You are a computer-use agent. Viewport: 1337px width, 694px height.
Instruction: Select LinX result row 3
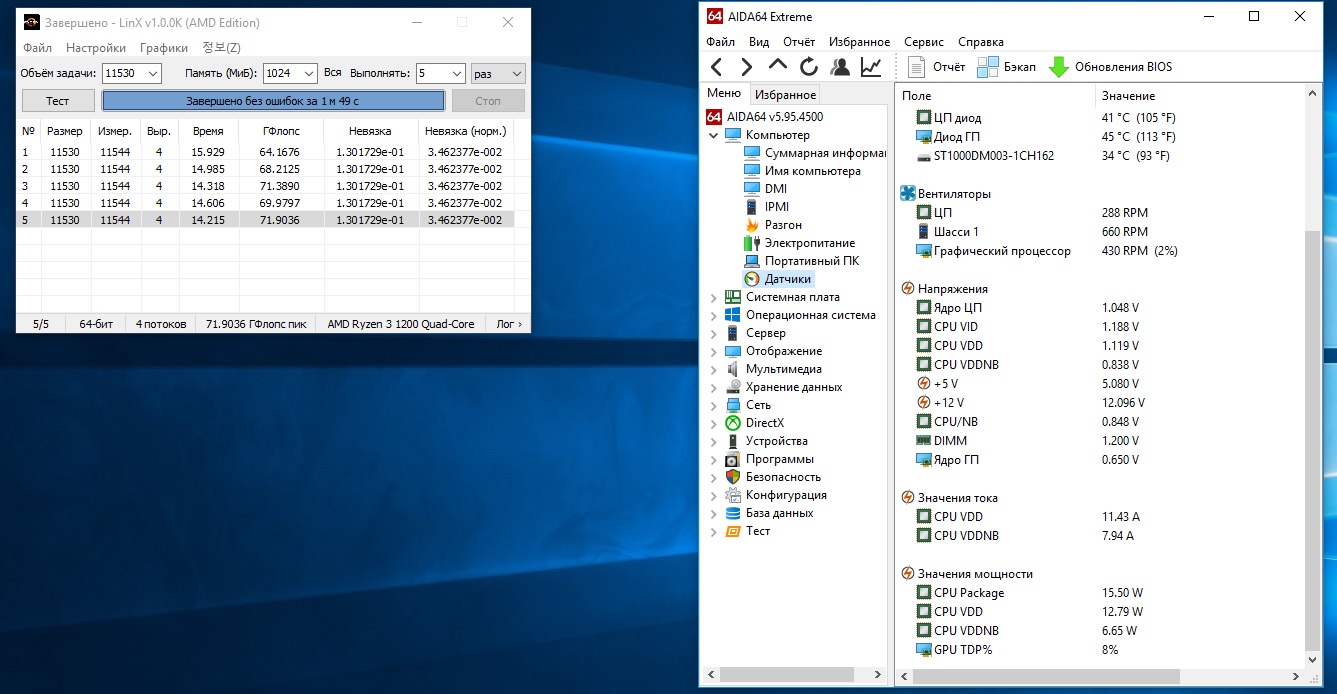[266, 186]
